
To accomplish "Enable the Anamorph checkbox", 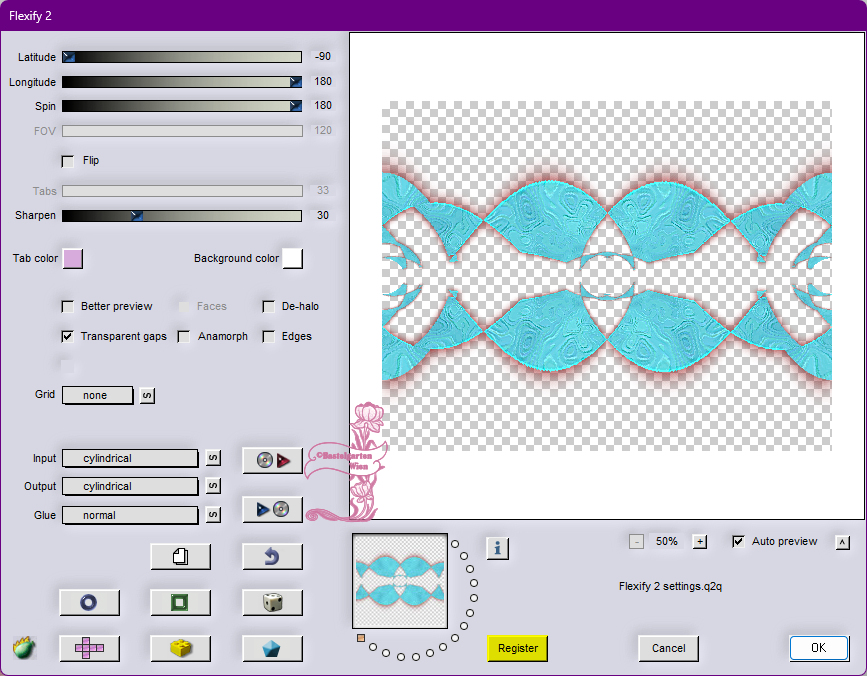I will pos(184,337).
